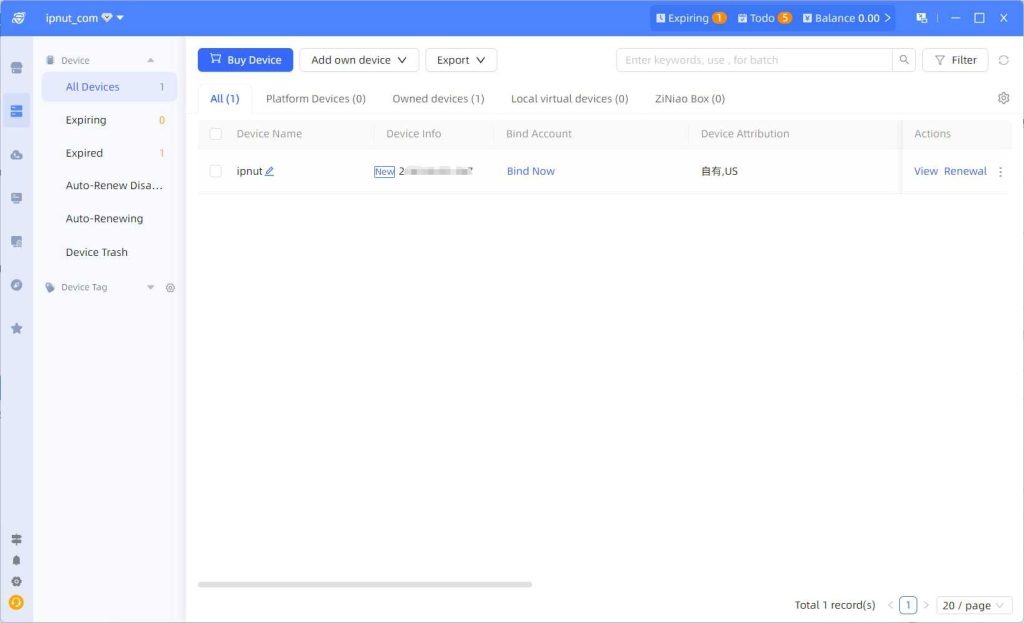Click the notification bell icon
This screenshot has height=623, width=1024.
coord(16,561)
